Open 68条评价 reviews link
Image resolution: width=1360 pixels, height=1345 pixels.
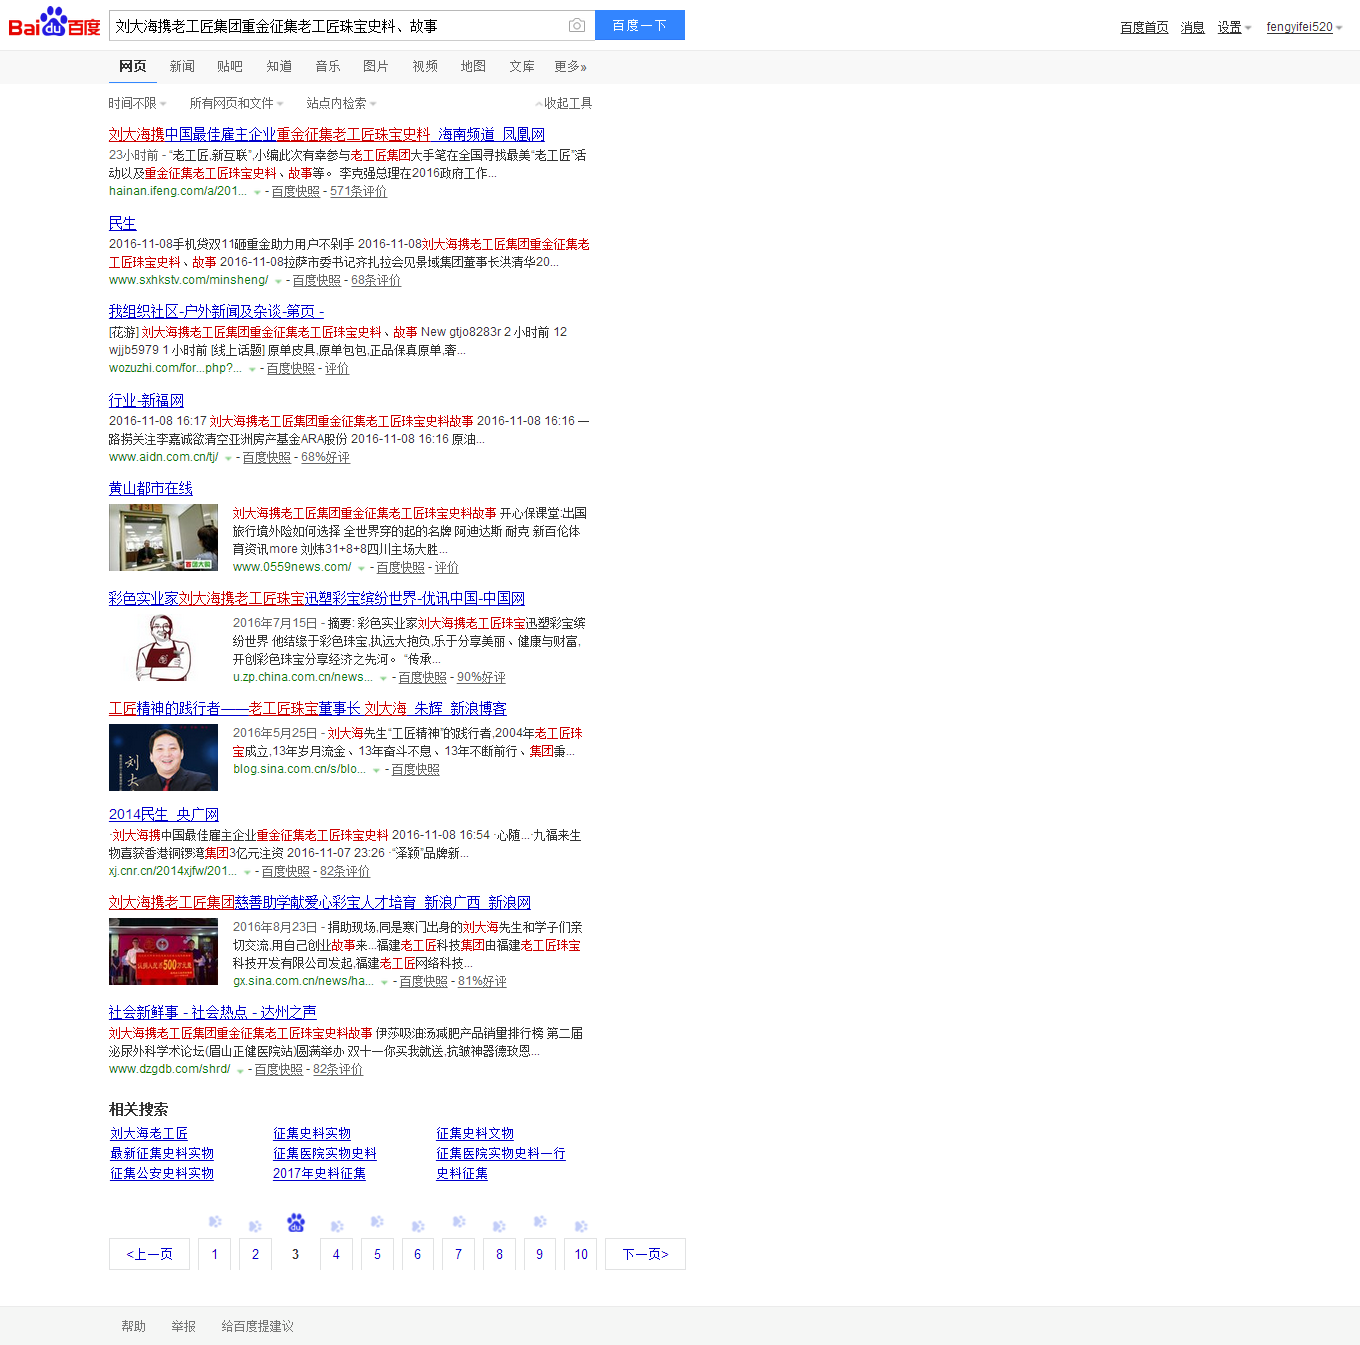[x=376, y=281]
